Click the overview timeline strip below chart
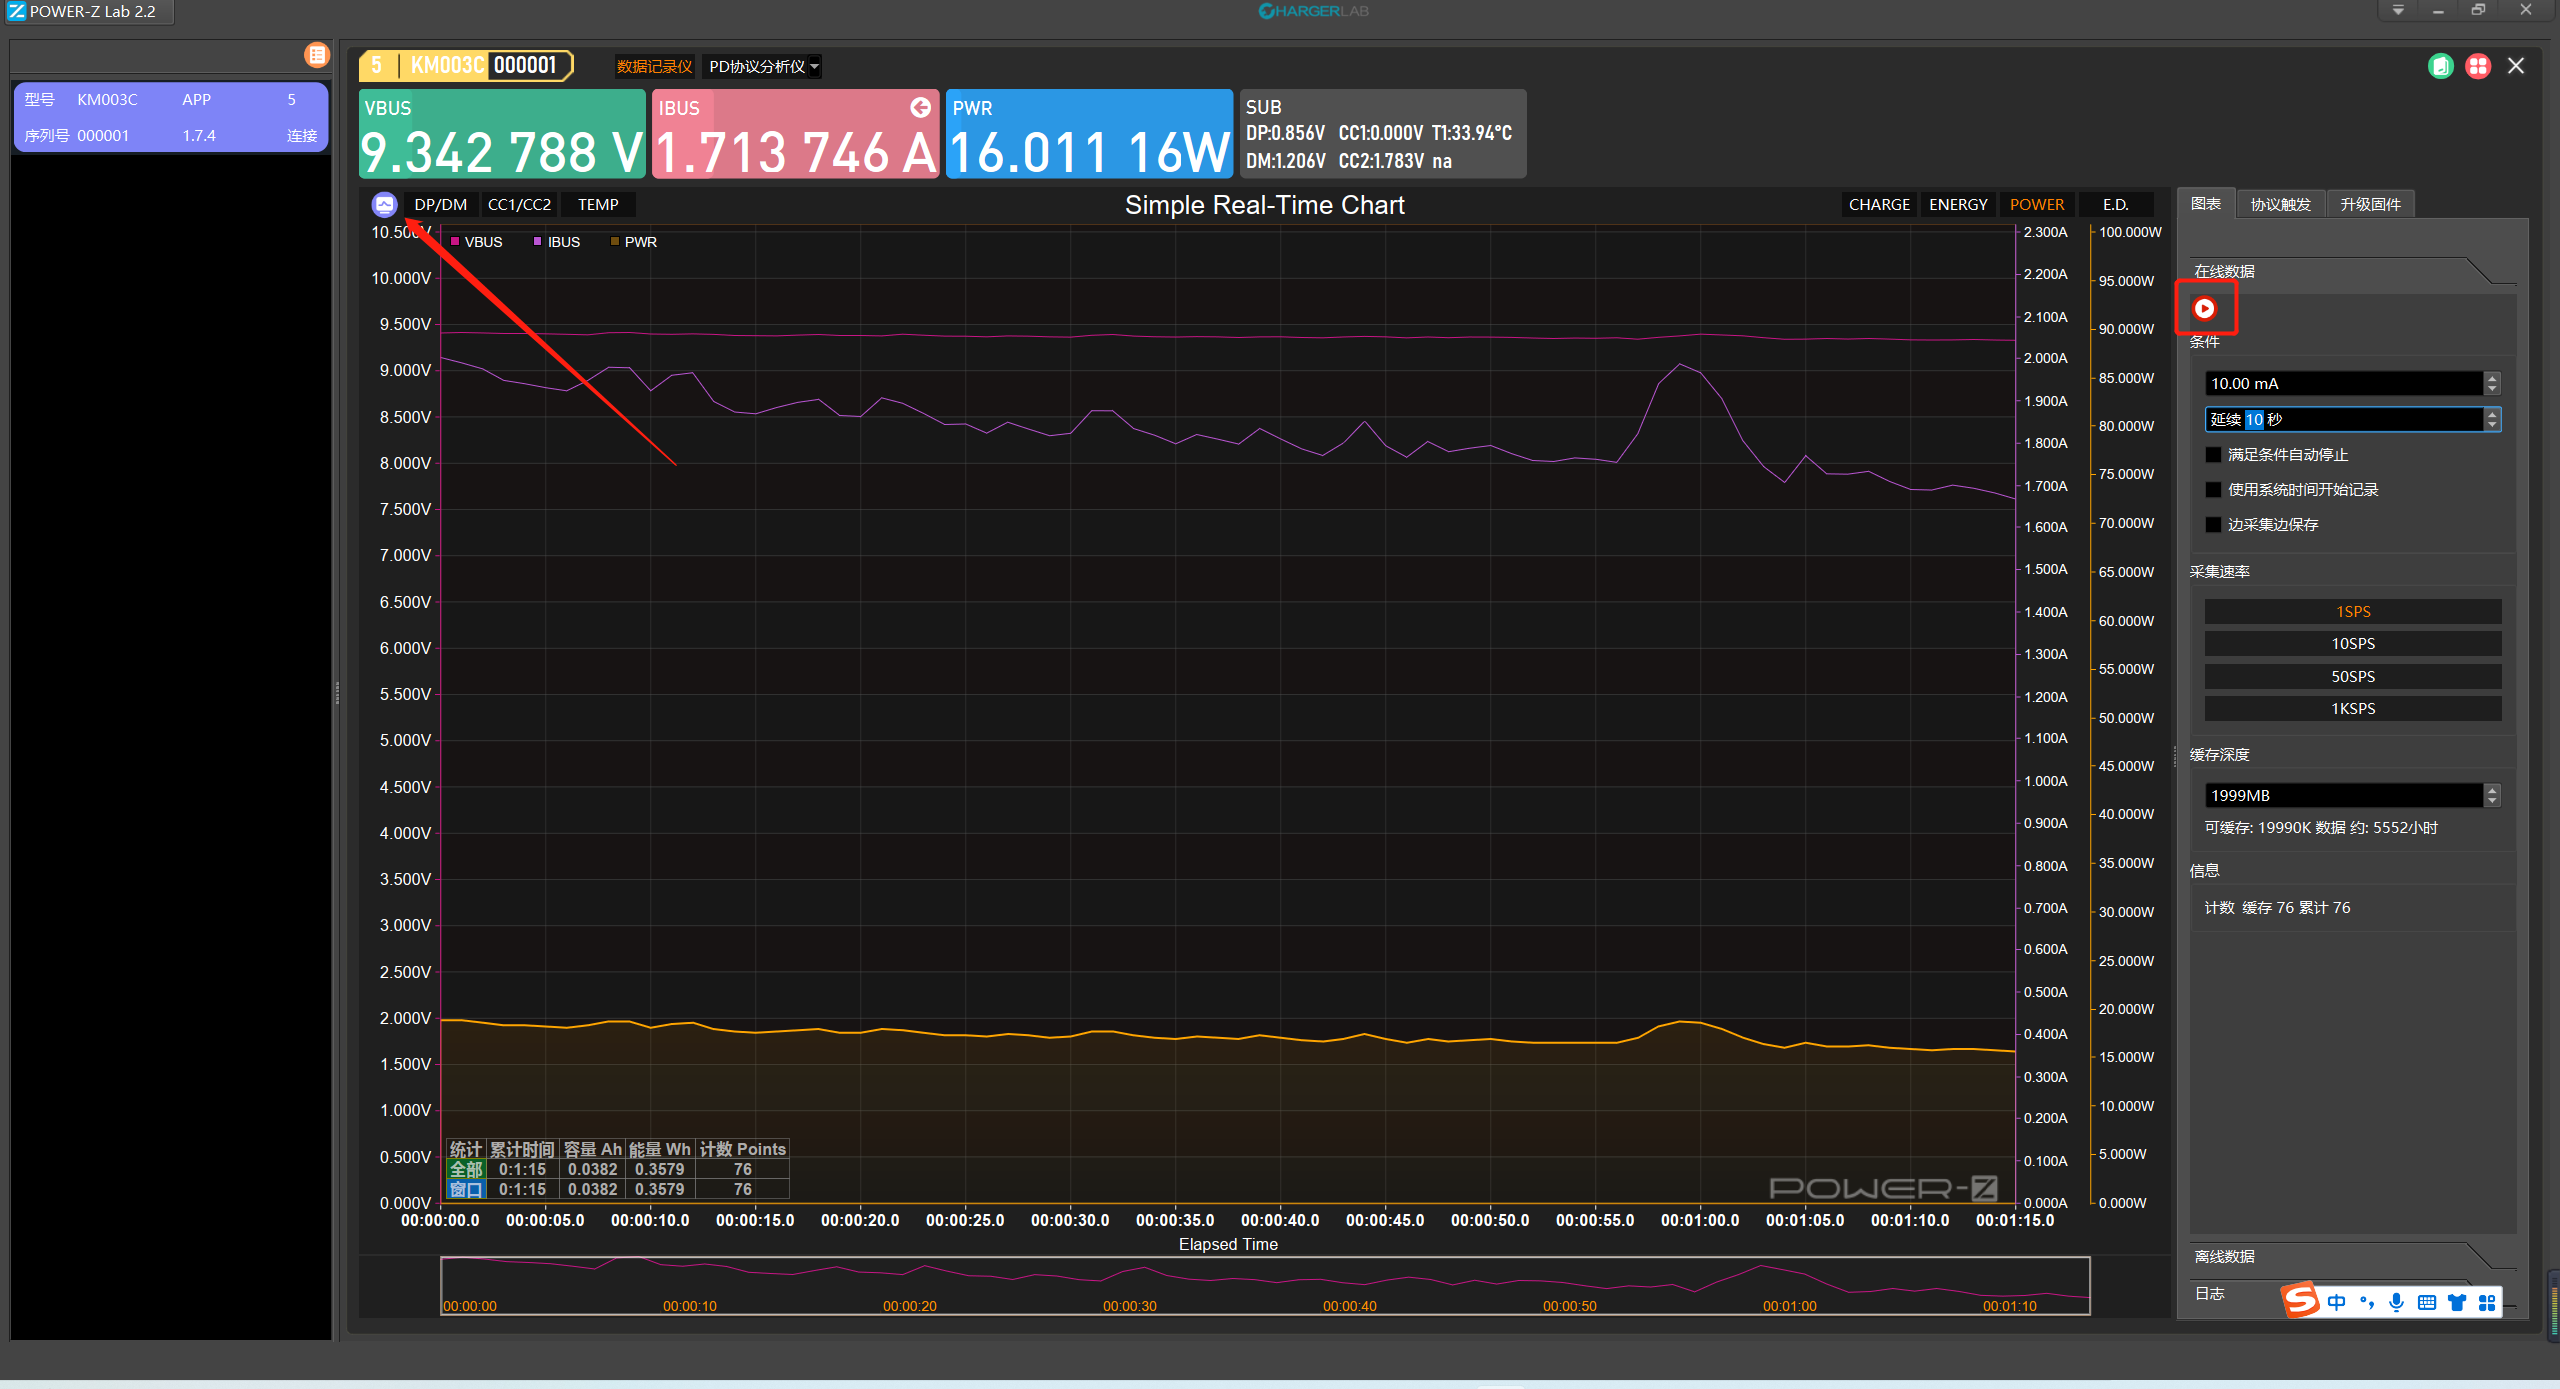Image resolution: width=2560 pixels, height=1389 pixels. 1264,1285
